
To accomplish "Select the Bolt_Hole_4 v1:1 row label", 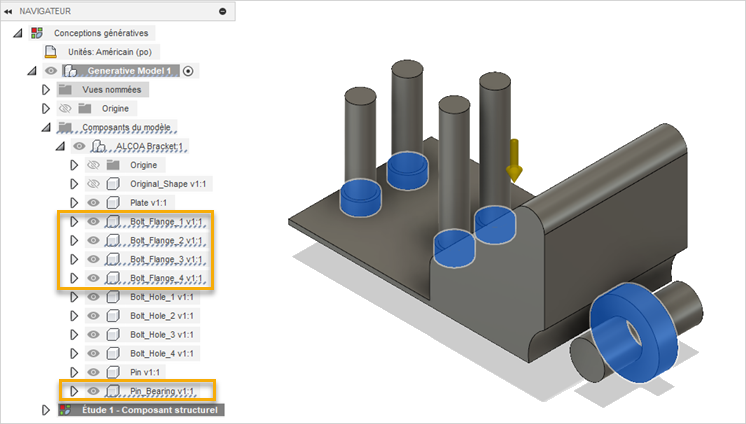I will (162, 354).
